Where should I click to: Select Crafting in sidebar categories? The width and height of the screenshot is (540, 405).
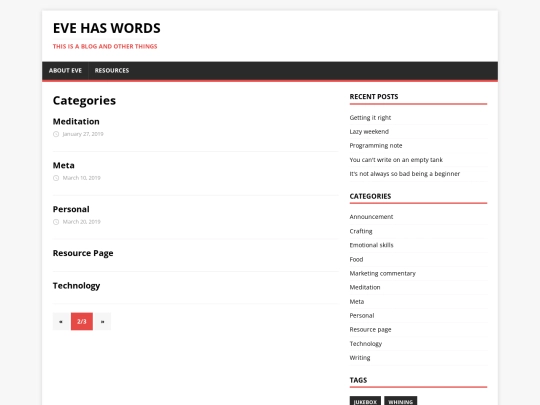coord(361,231)
